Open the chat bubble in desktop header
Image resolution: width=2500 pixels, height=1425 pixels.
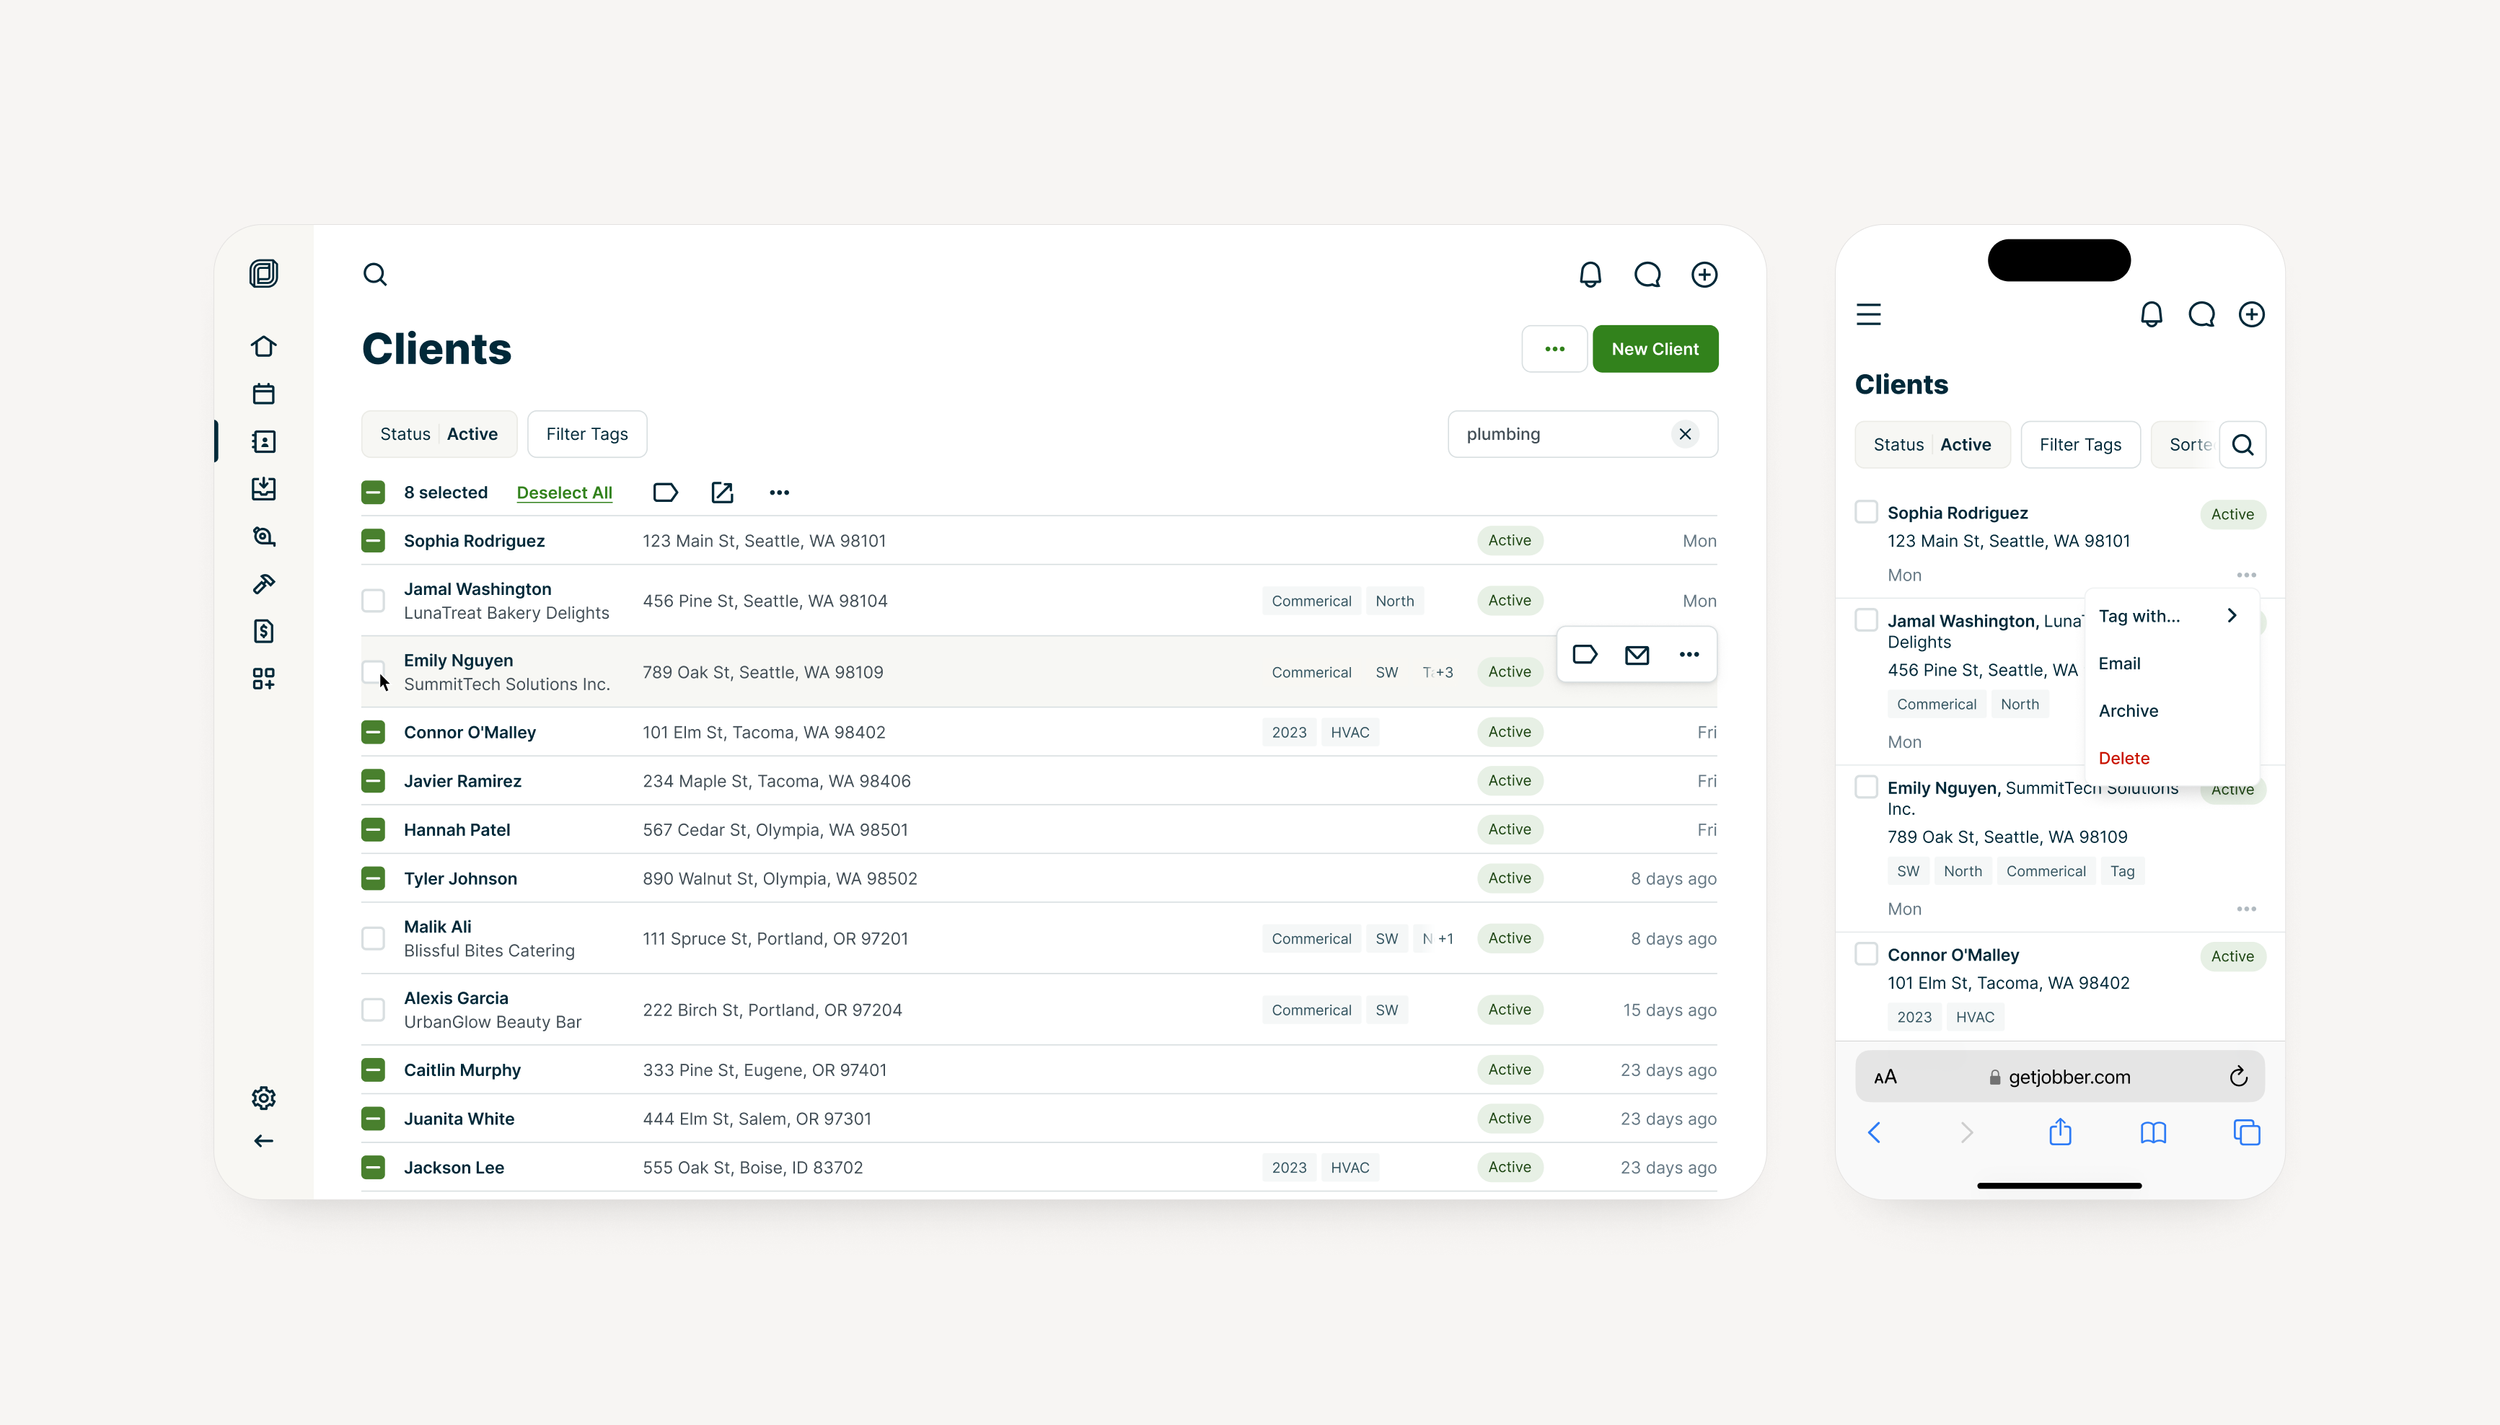click(x=1647, y=274)
